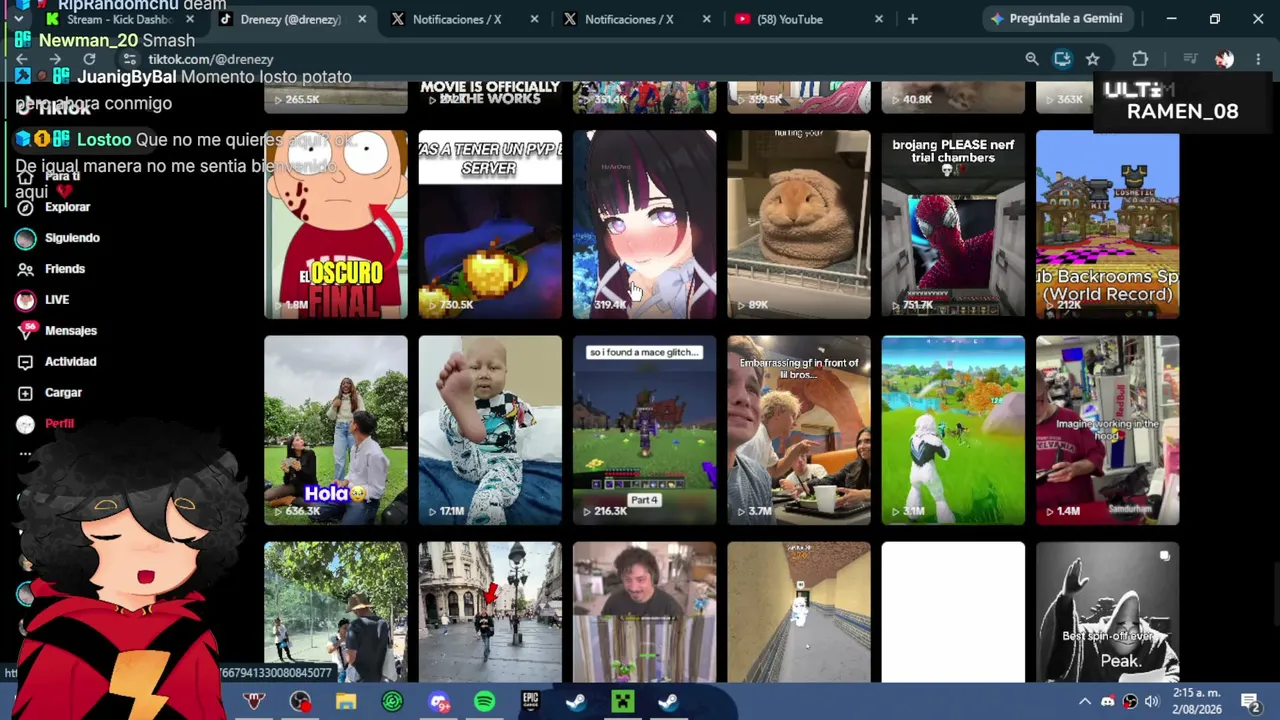
Task: Switch to the (58) YouTube tab
Action: (x=806, y=19)
